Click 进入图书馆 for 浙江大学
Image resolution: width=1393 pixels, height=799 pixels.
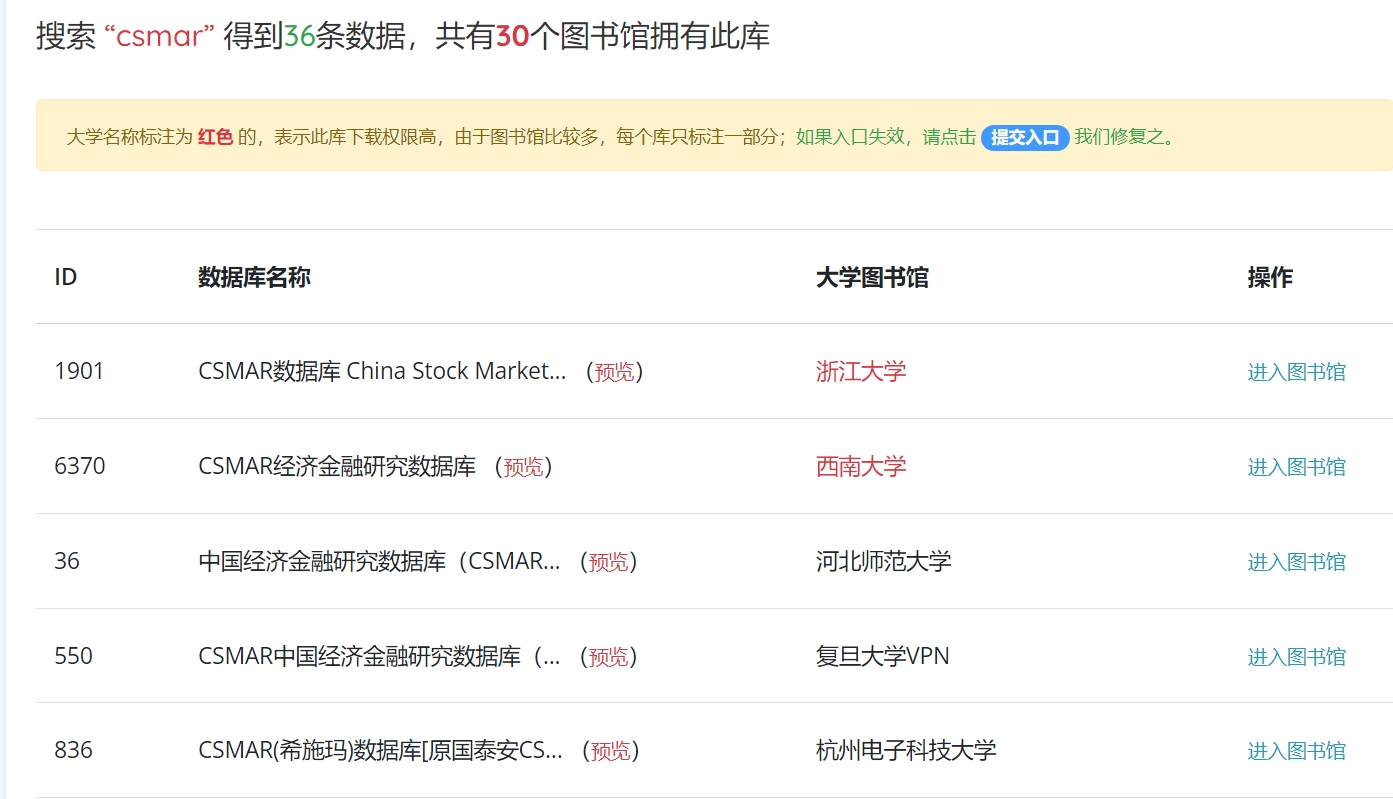(1296, 372)
